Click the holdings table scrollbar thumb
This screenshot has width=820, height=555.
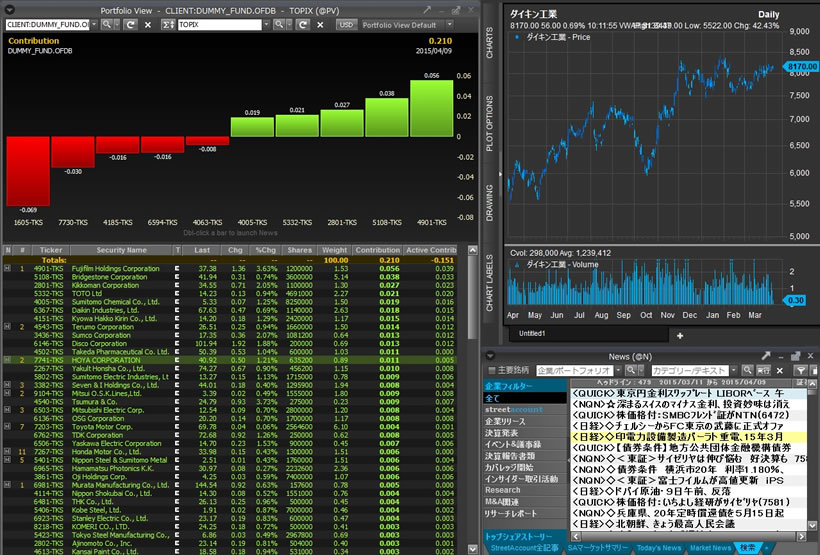(x=472, y=298)
